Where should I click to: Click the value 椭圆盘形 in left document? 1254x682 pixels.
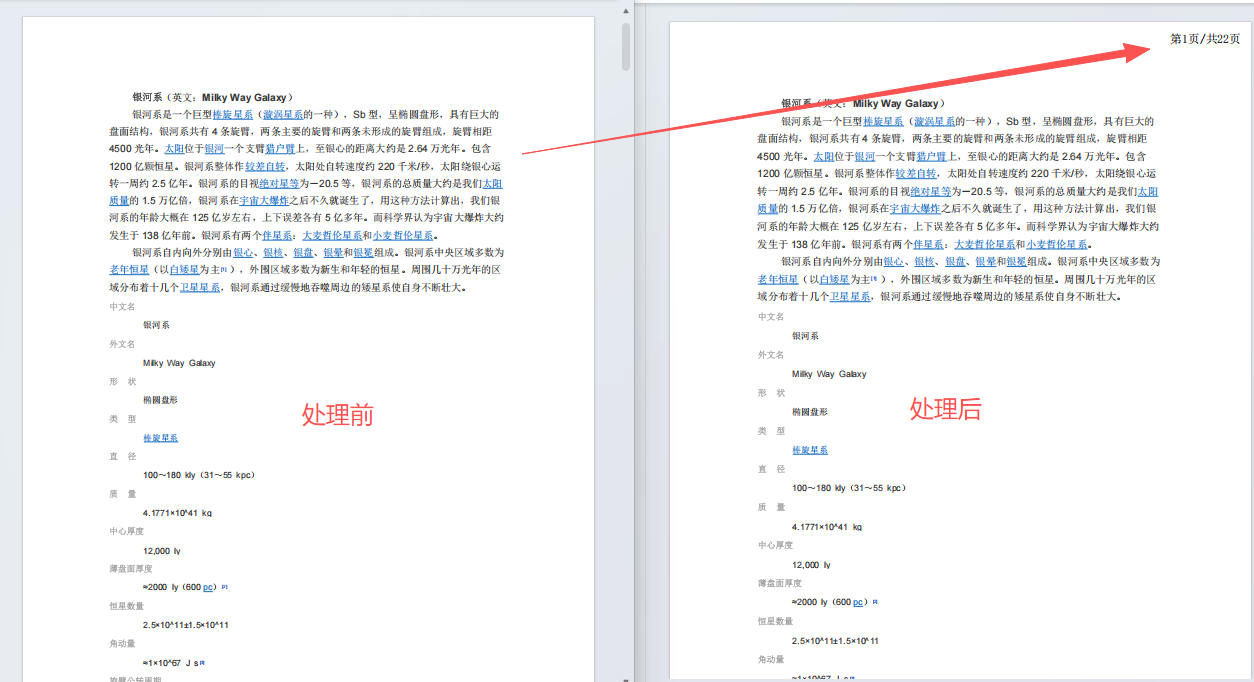pos(160,400)
